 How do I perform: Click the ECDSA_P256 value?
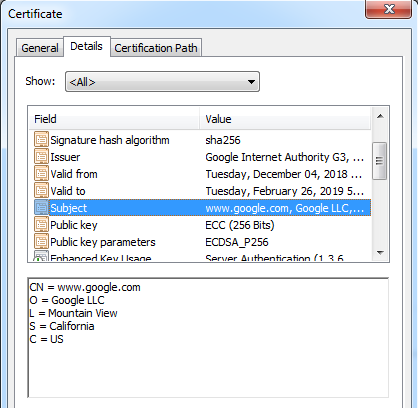point(237,242)
